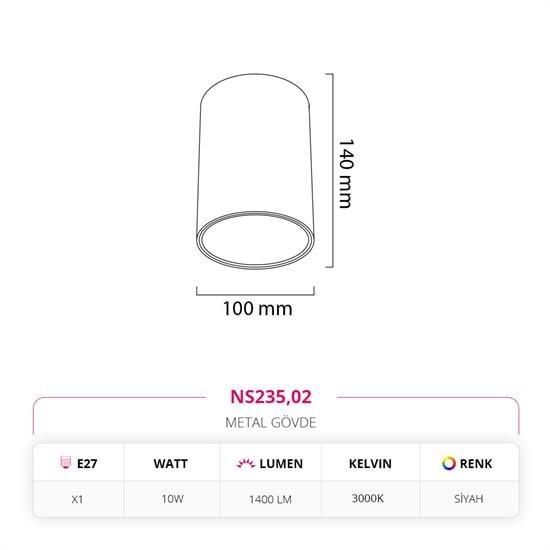
Task: Click the elliptical opening of the lamp
Action: pyautogui.click(x=255, y=240)
